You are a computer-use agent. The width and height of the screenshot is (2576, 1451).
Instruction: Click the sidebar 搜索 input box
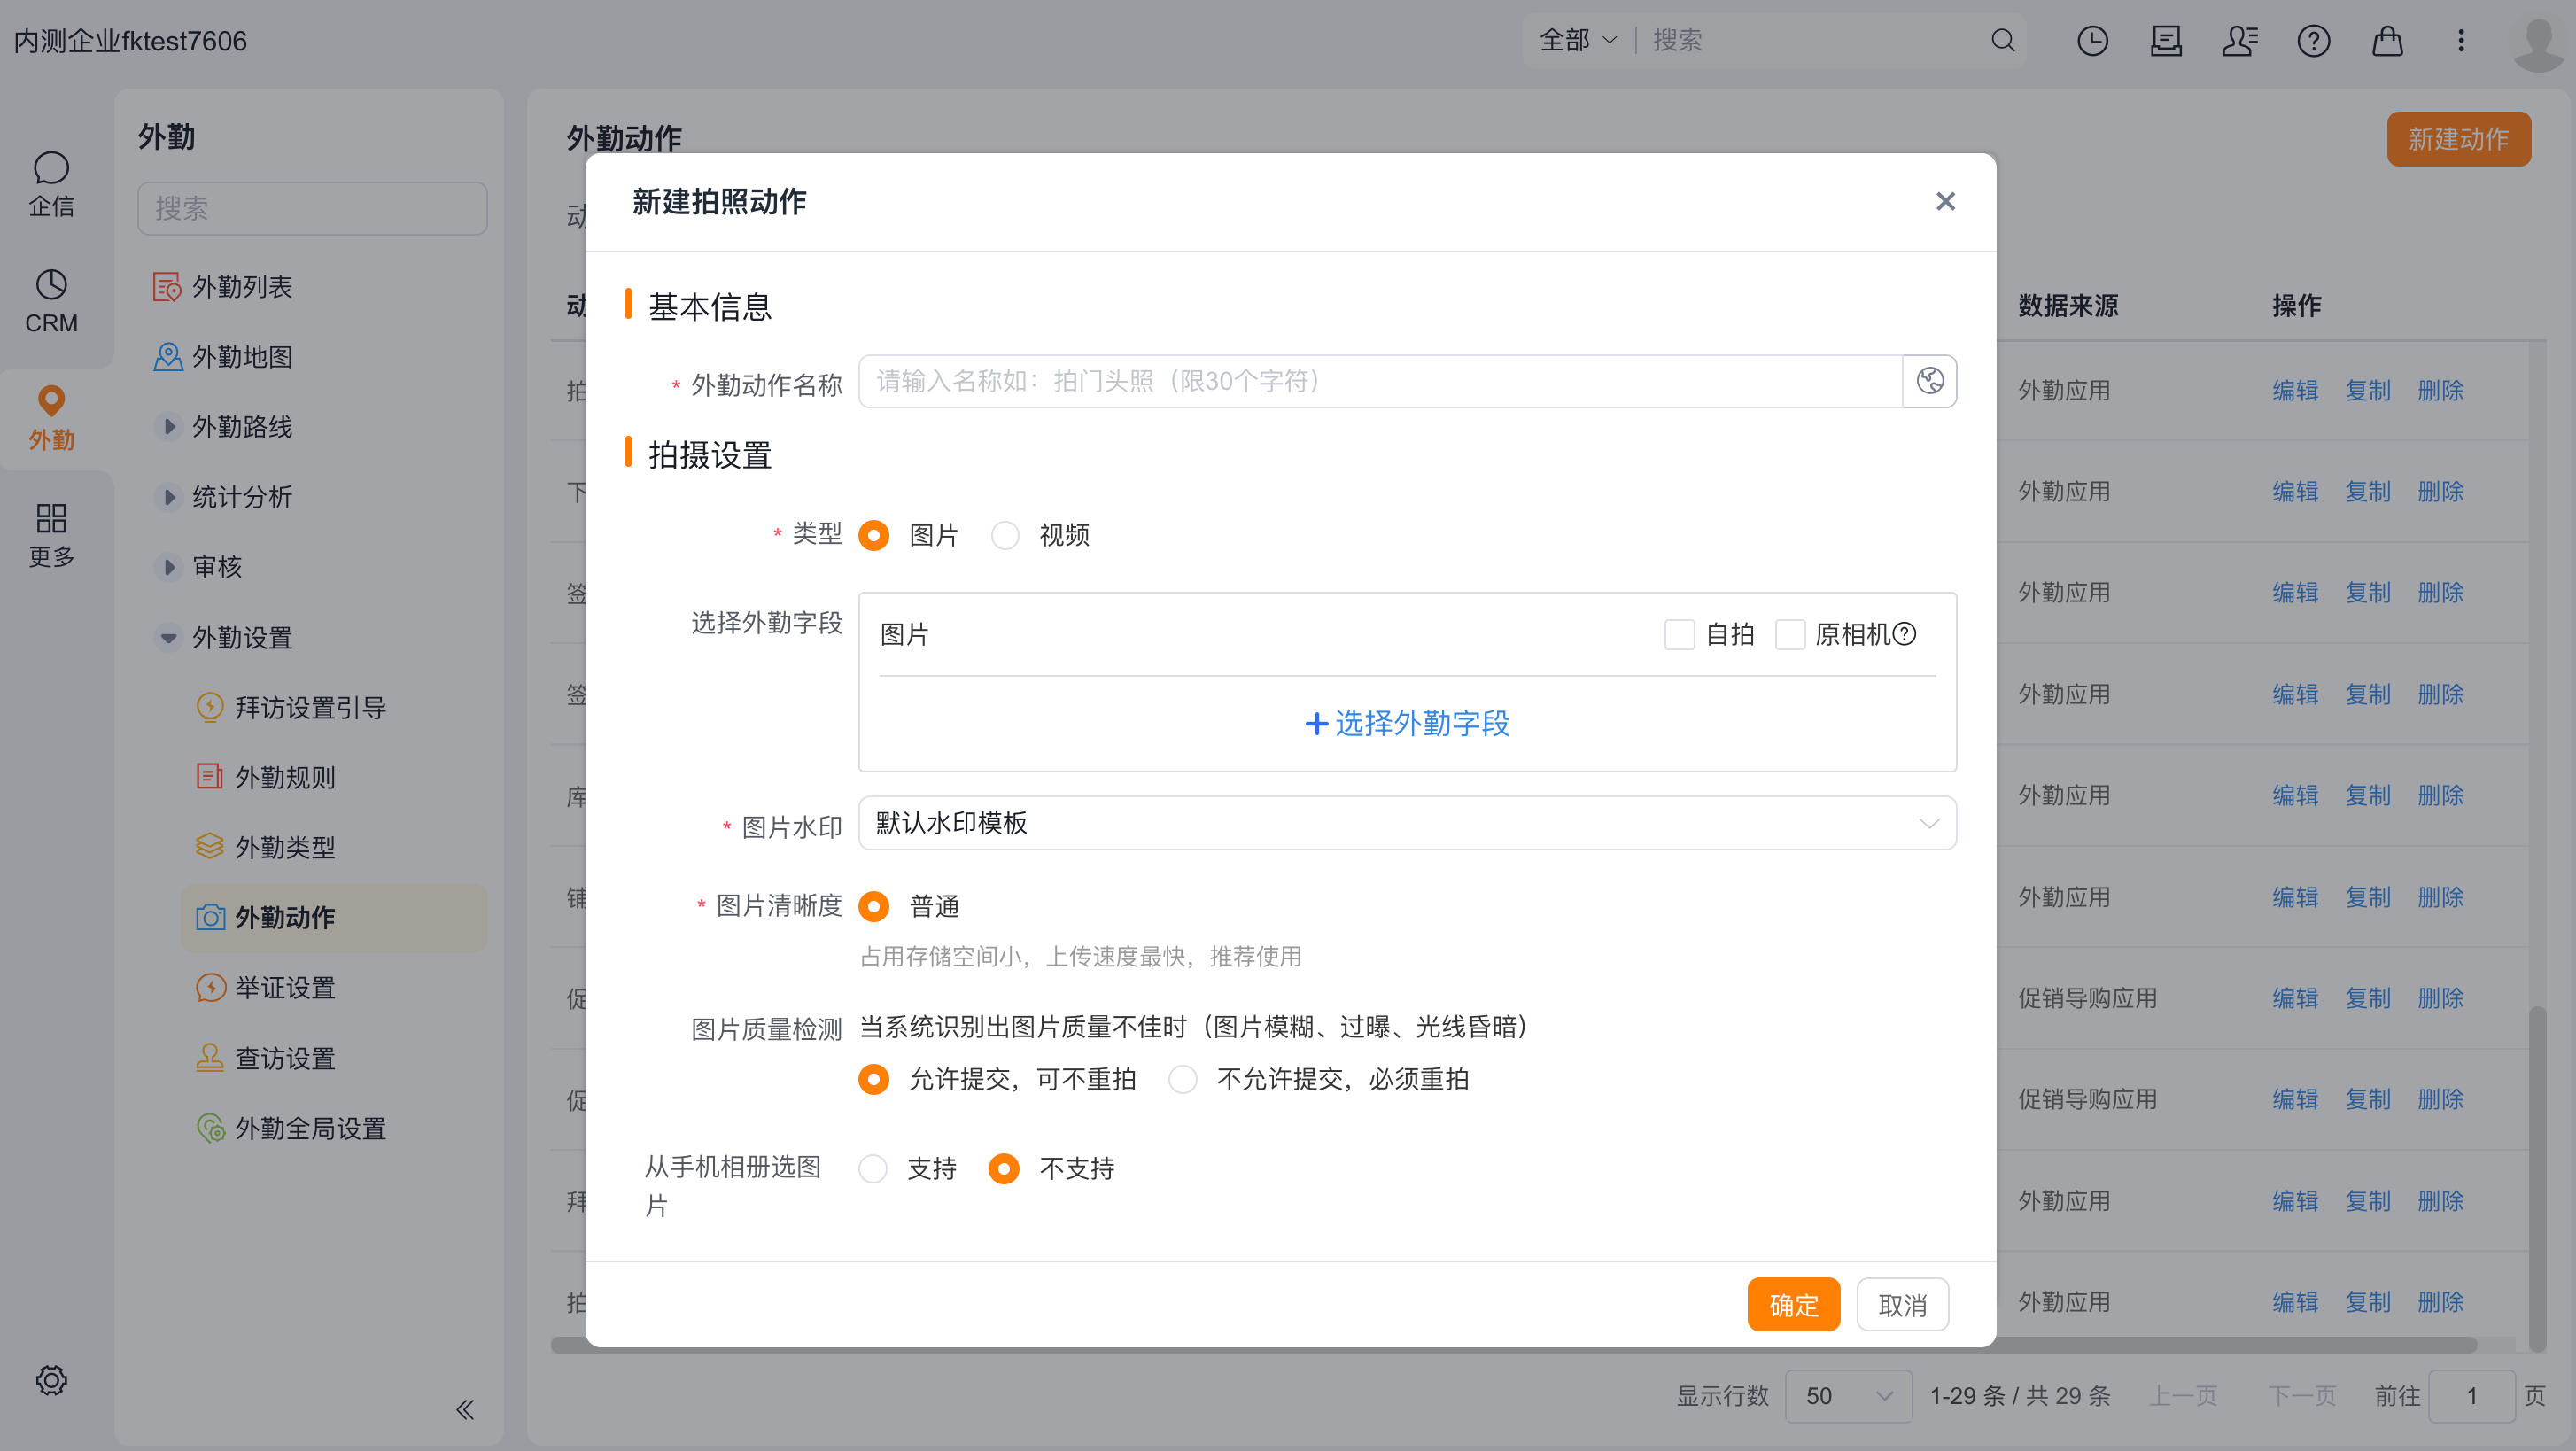pyautogui.click(x=312, y=208)
